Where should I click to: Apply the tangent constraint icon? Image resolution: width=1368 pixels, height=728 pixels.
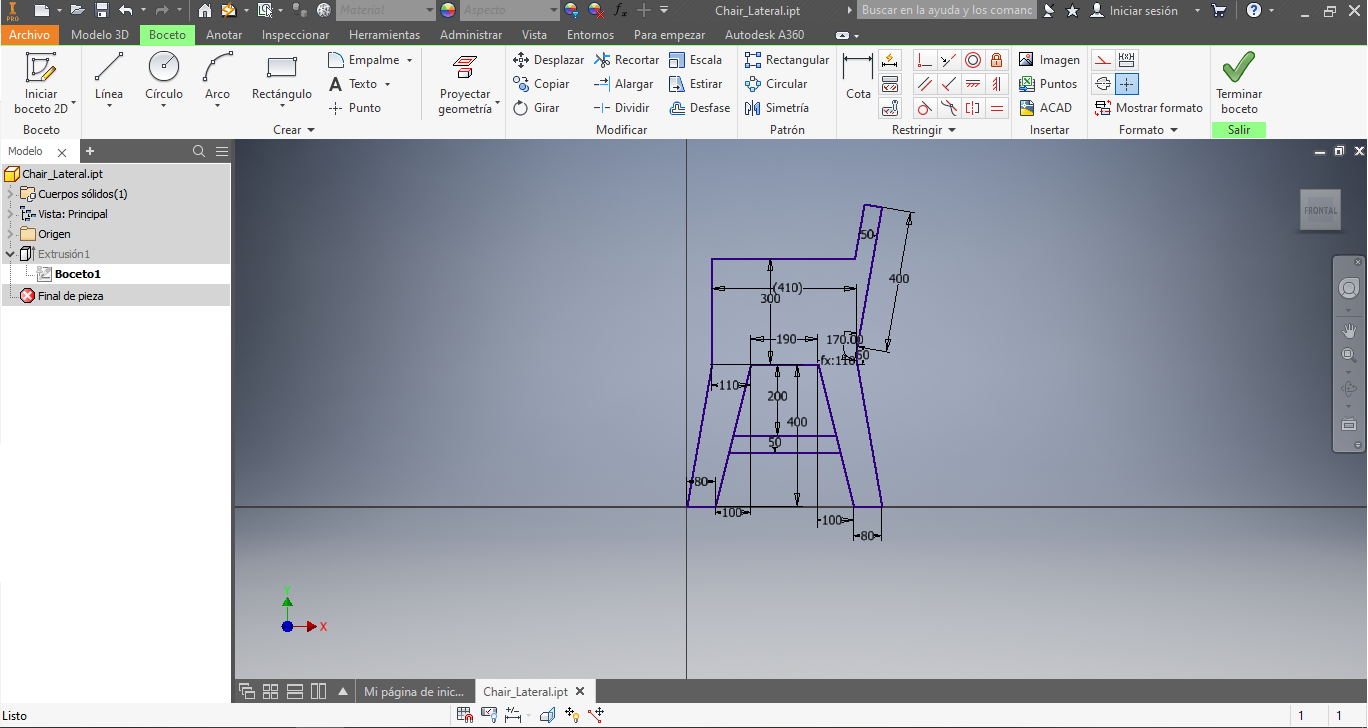pyautogui.click(x=925, y=108)
